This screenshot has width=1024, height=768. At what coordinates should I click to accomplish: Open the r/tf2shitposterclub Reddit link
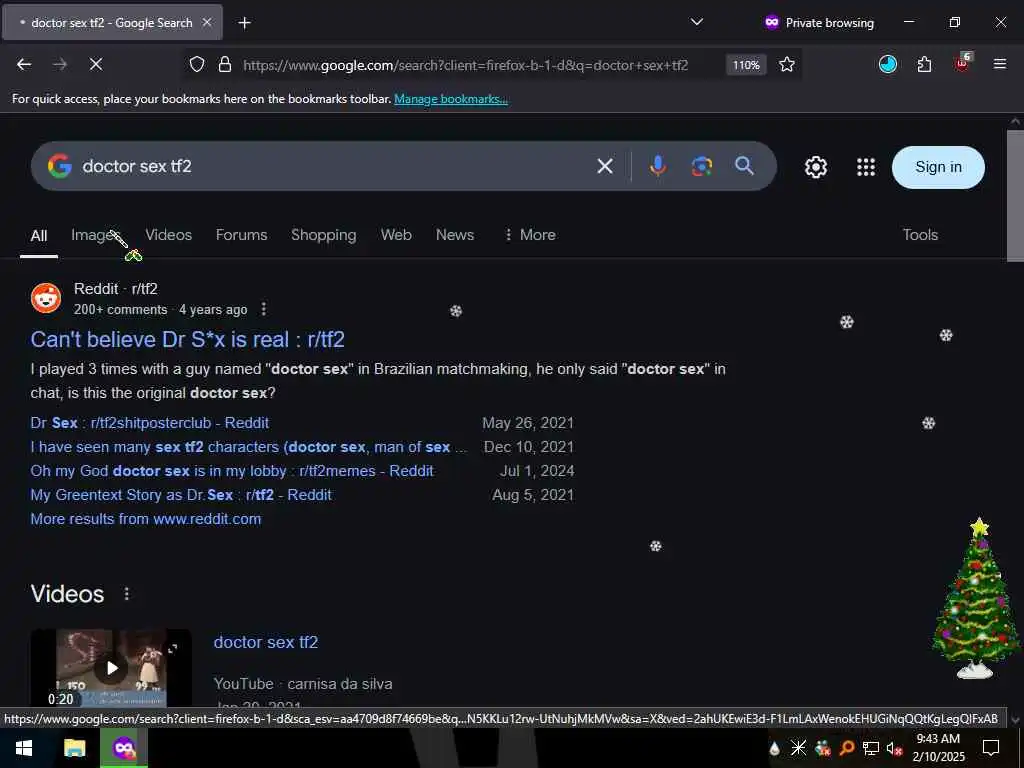[x=150, y=423]
